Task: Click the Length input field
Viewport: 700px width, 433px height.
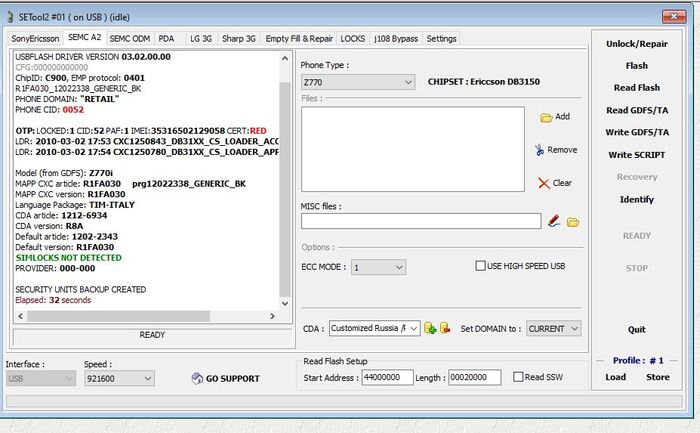Action: coord(475,377)
